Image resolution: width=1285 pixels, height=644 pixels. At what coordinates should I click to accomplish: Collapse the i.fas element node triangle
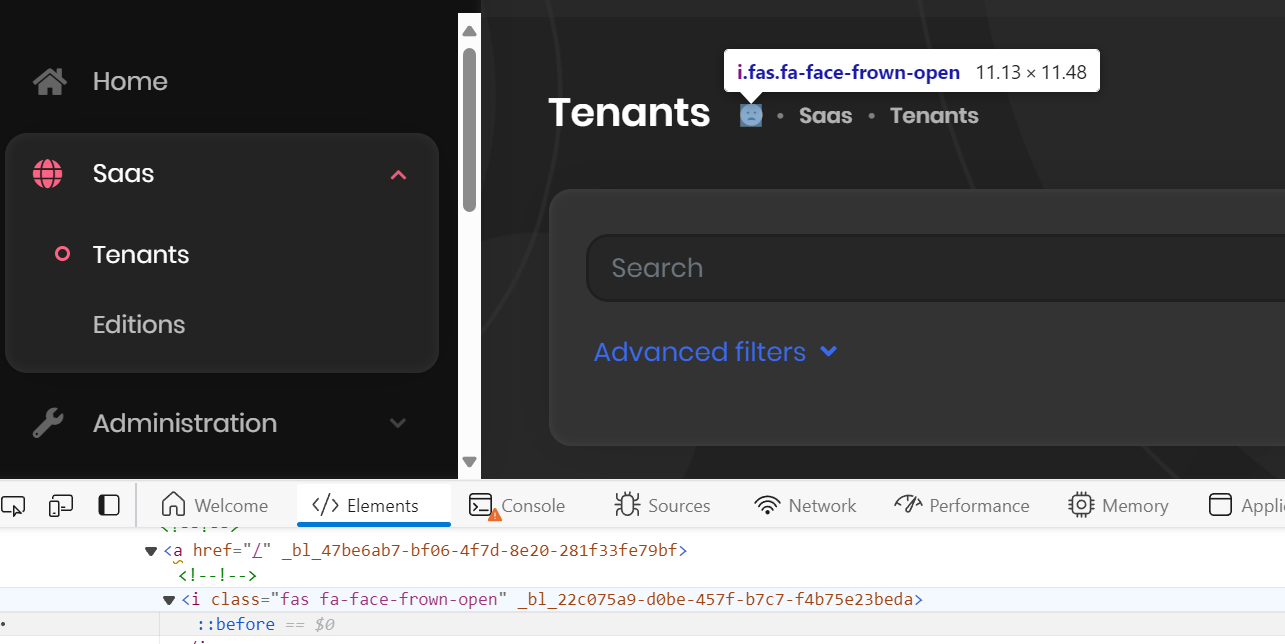[x=169, y=600]
